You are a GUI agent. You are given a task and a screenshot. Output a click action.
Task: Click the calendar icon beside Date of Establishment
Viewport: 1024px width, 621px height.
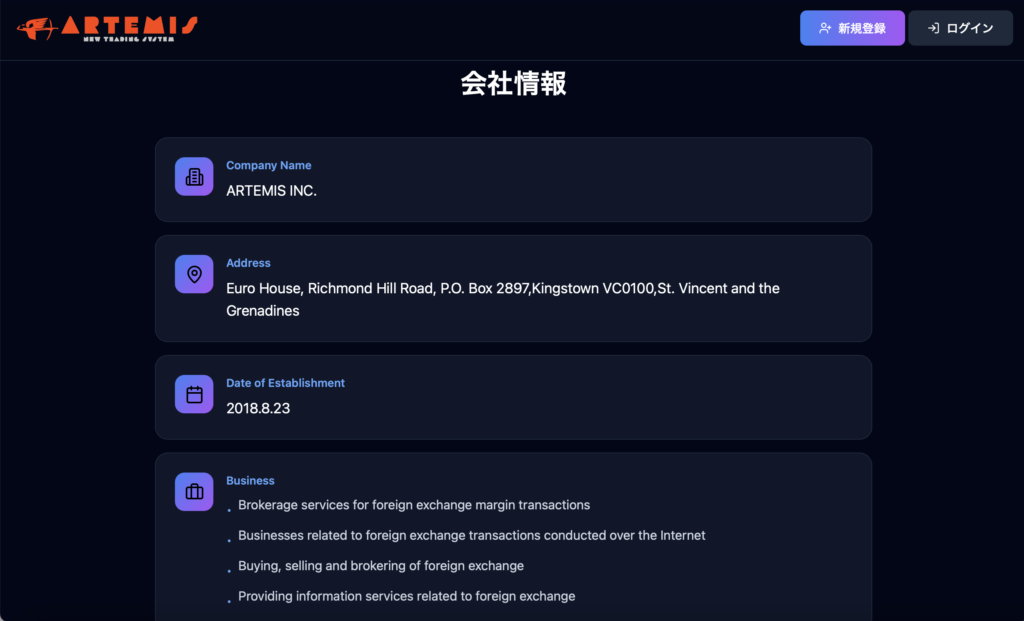(x=194, y=394)
